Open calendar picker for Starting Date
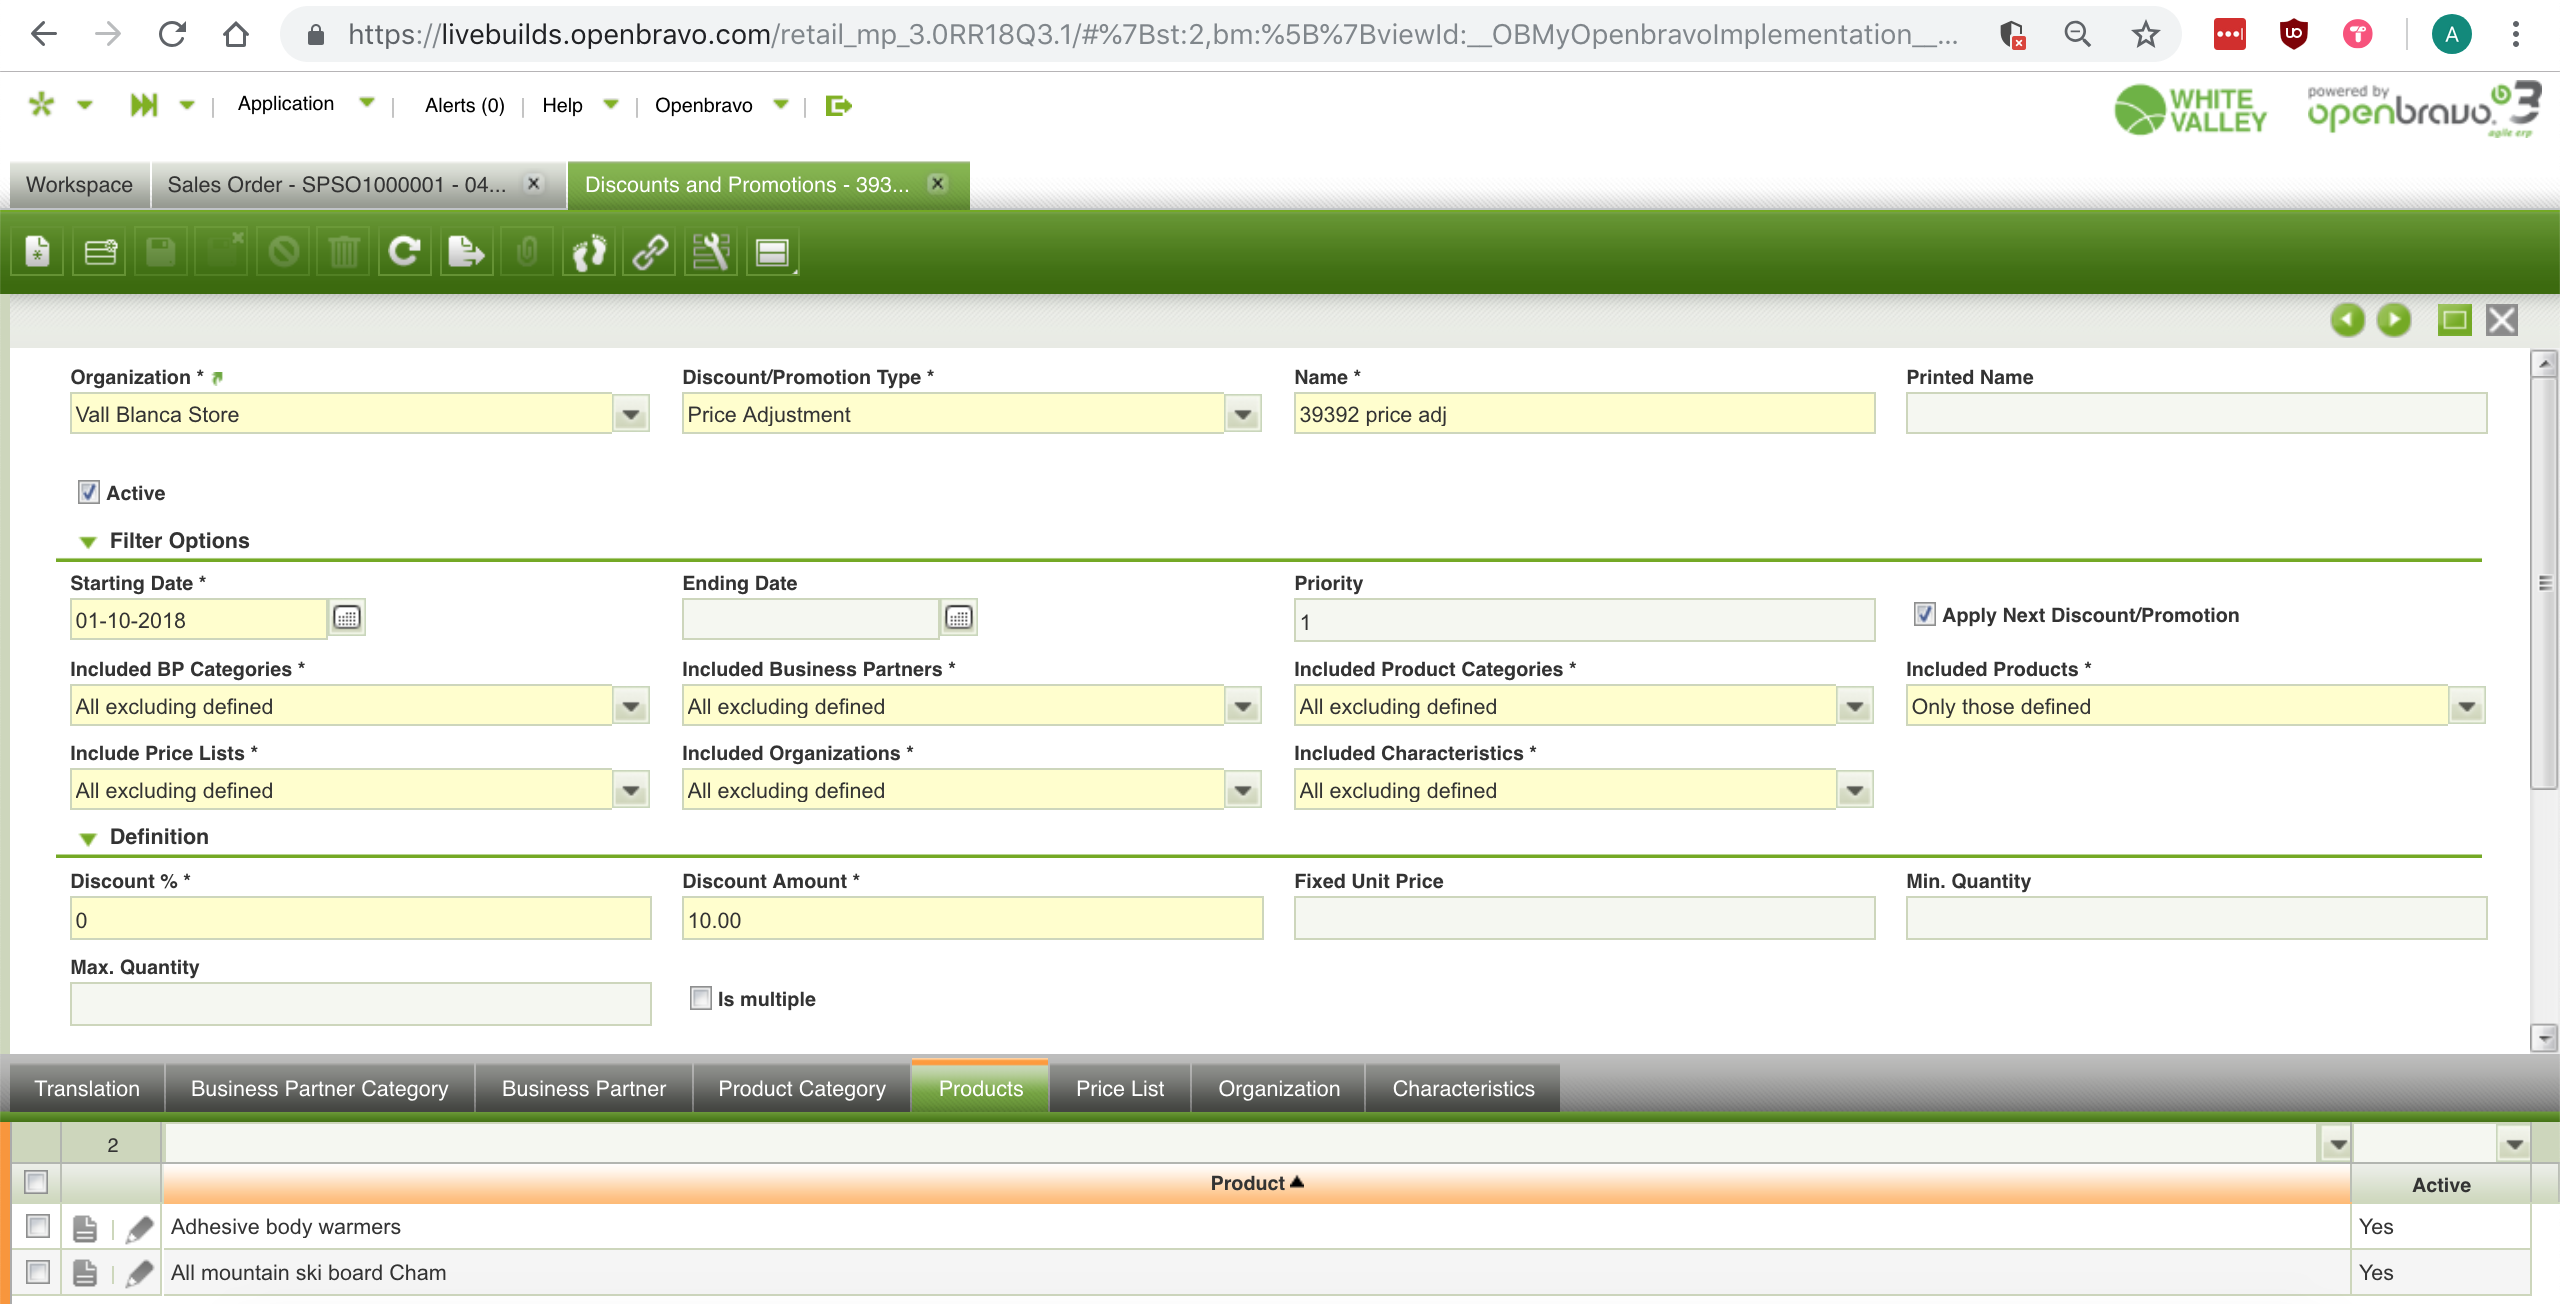The width and height of the screenshot is (2560, 1304). click(x=347, y=618)
